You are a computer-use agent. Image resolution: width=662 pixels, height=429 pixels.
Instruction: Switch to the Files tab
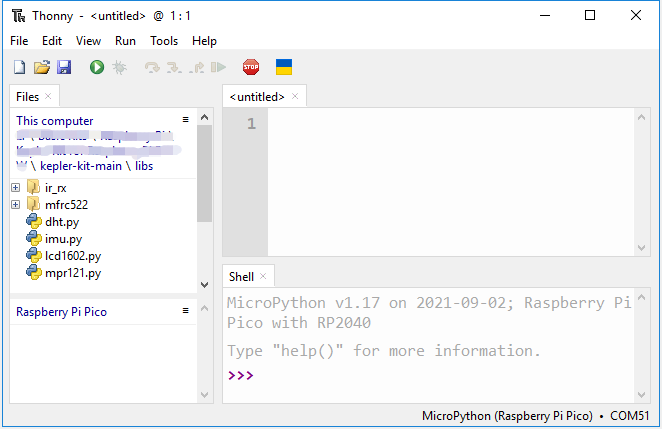click(27, 97)
